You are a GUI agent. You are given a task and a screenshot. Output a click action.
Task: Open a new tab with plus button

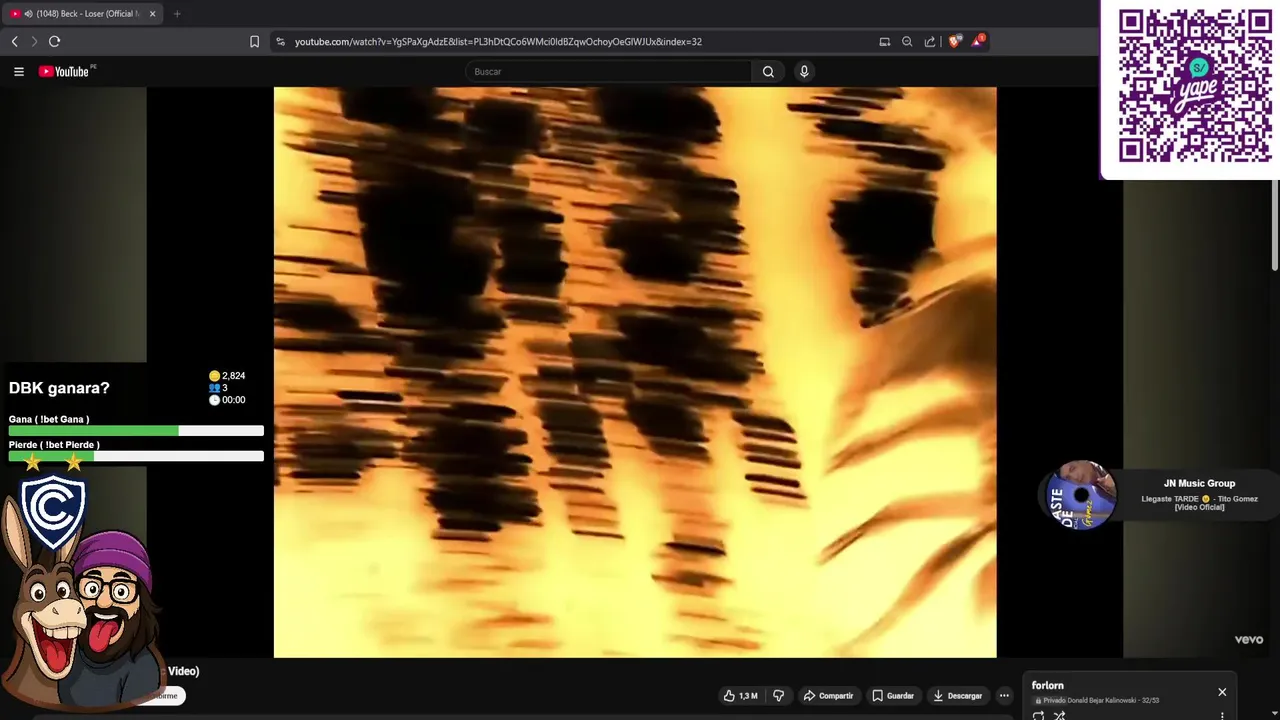[177, 14]
